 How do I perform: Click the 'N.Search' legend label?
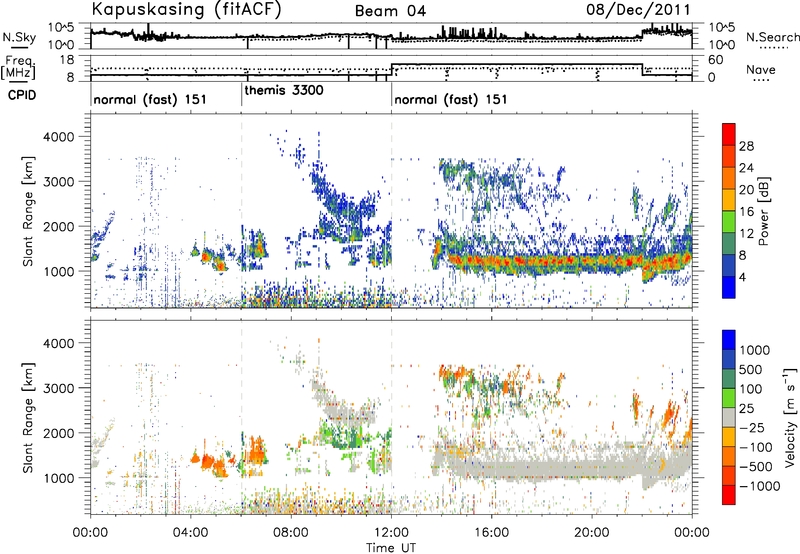[x=772, y=37]
